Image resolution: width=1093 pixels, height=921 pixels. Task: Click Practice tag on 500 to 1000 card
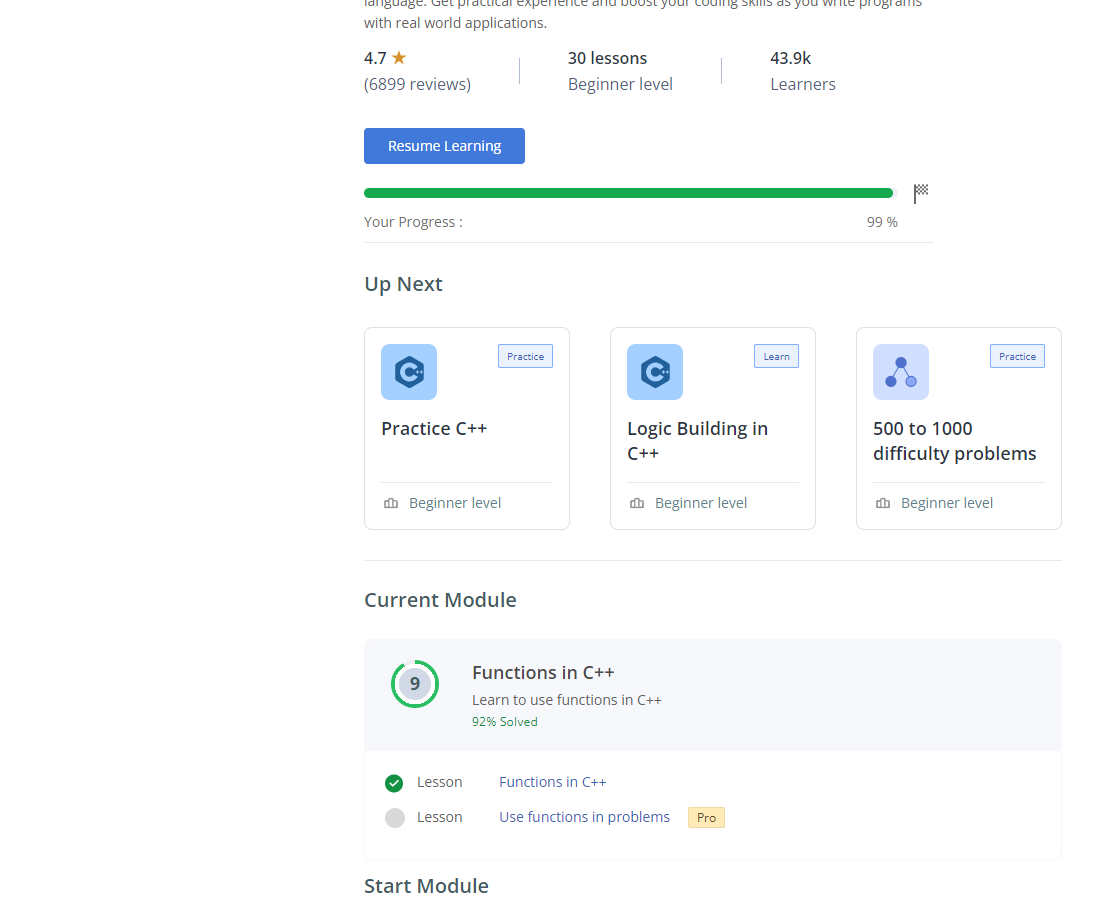[x=1017, y=356]
